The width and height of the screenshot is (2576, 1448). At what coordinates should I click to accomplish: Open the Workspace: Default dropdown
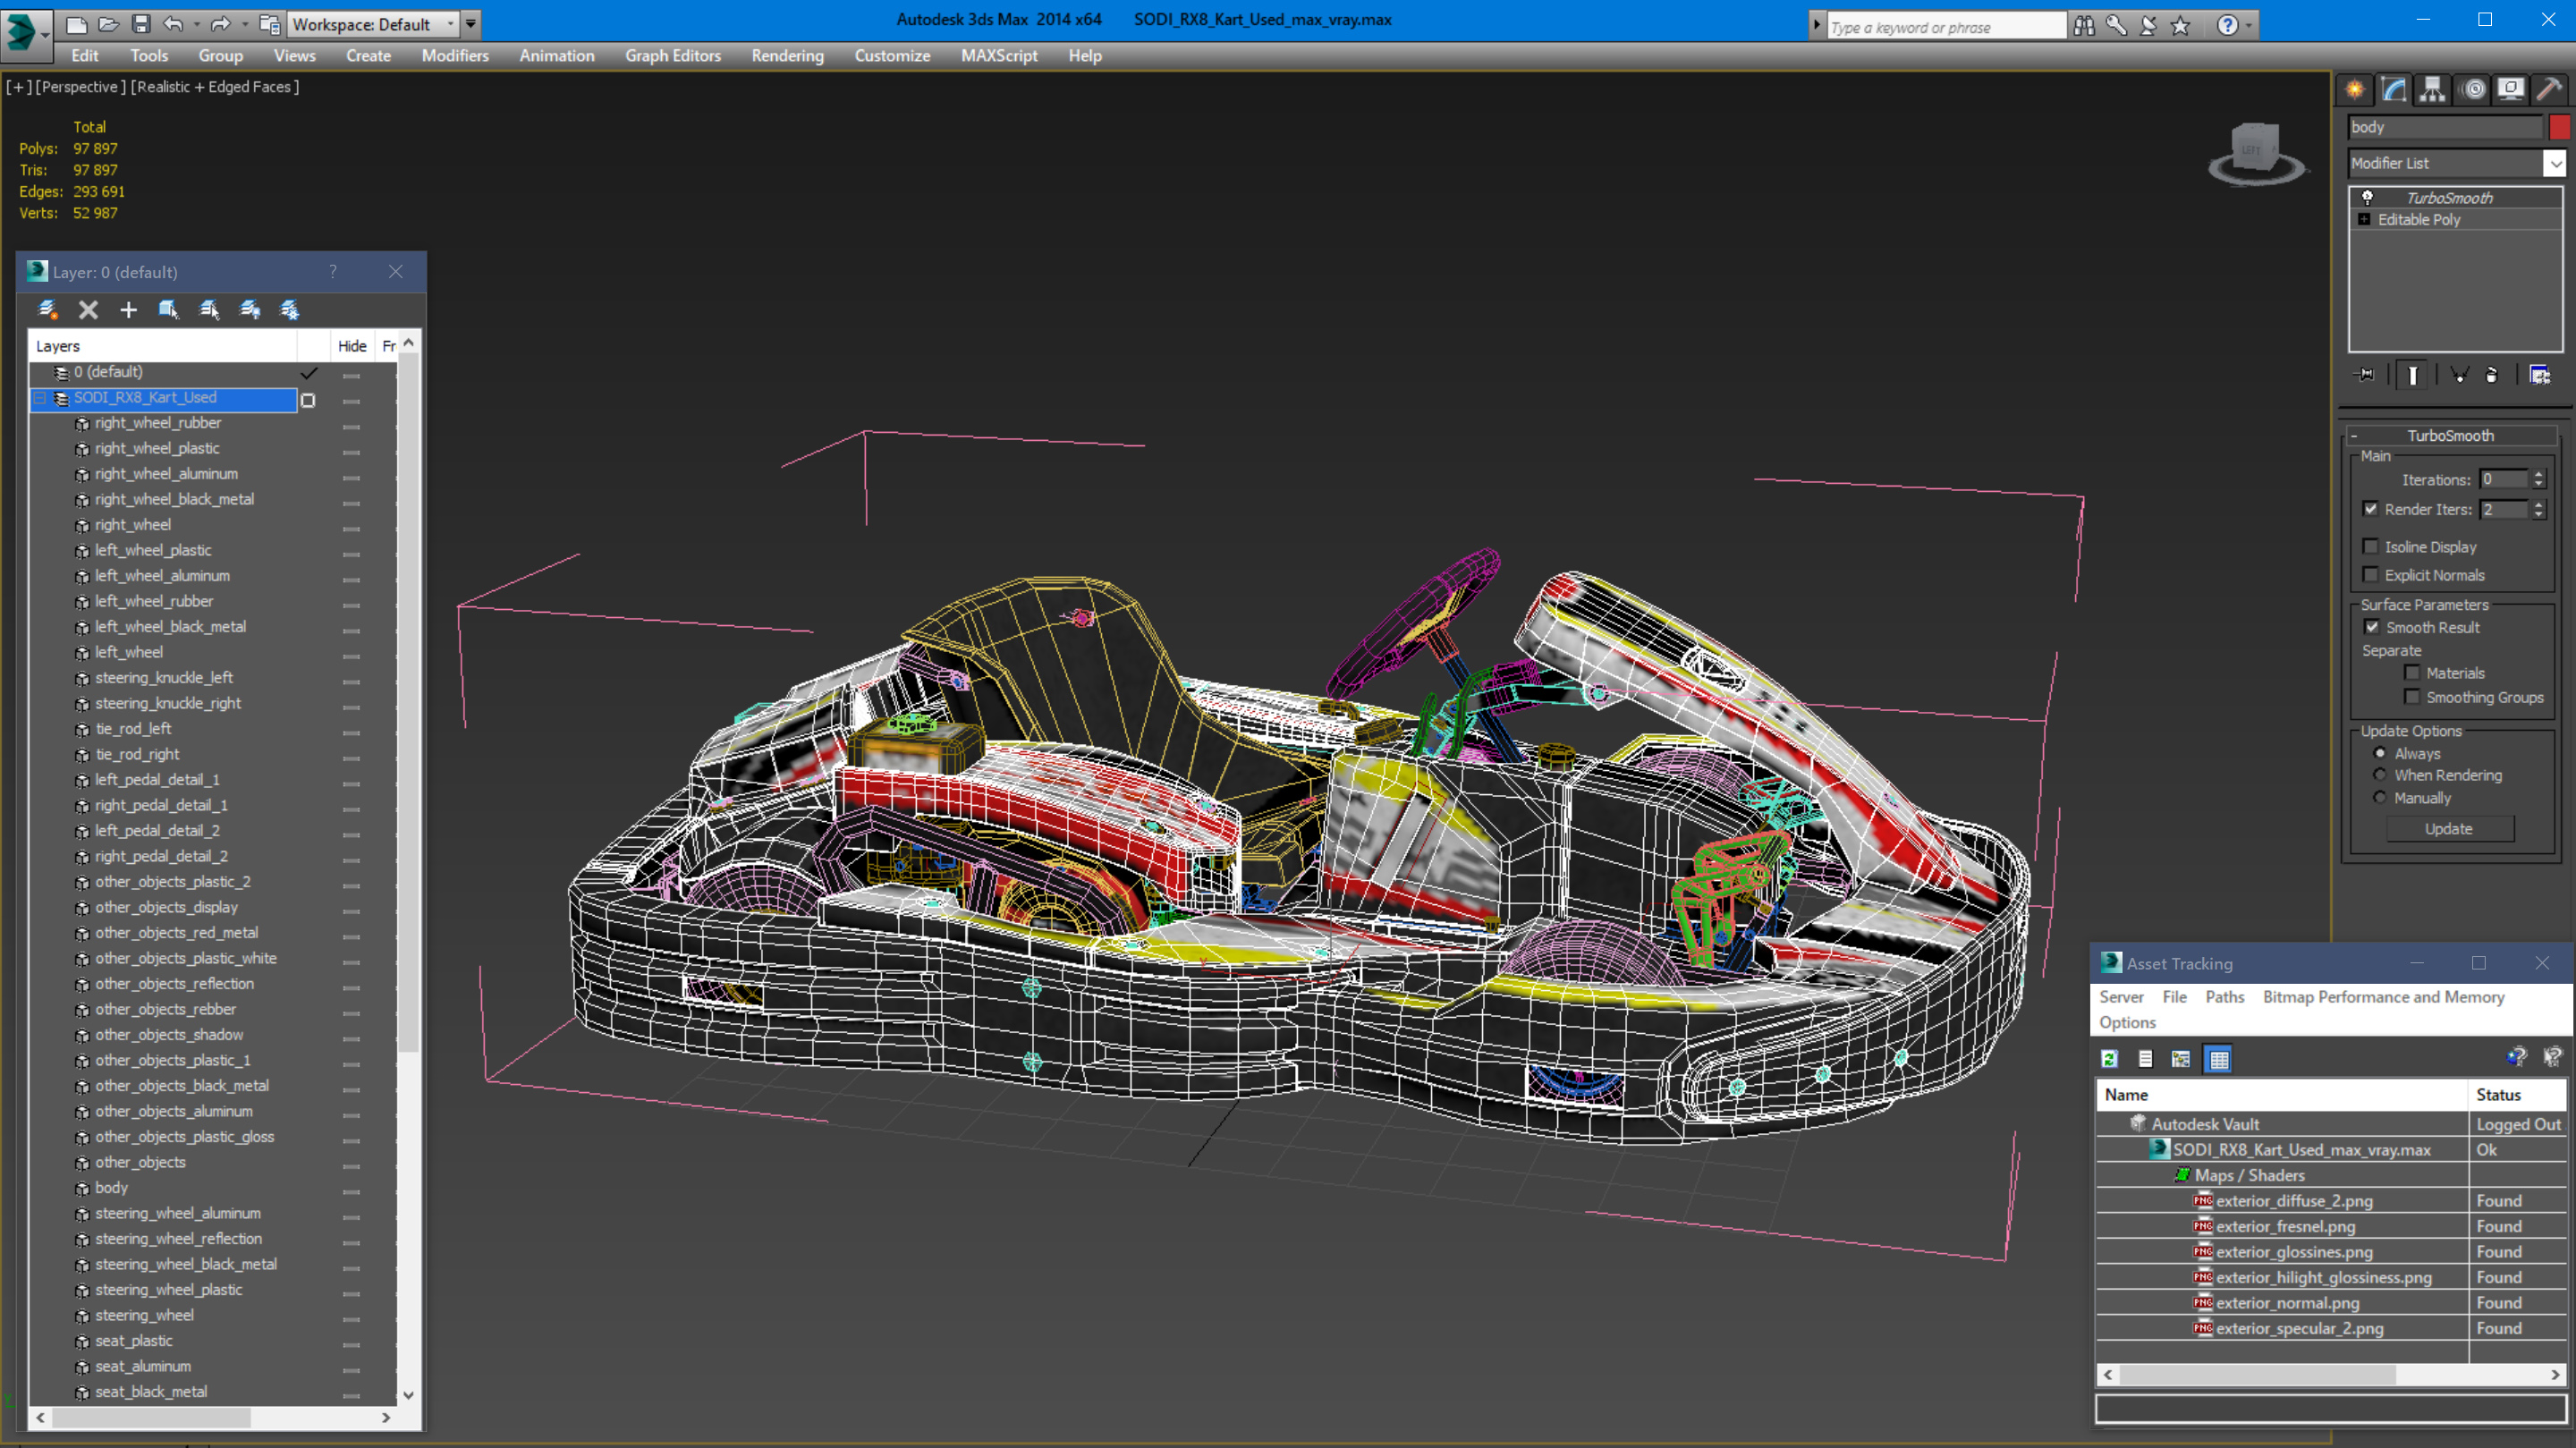[x=371, y=24]
